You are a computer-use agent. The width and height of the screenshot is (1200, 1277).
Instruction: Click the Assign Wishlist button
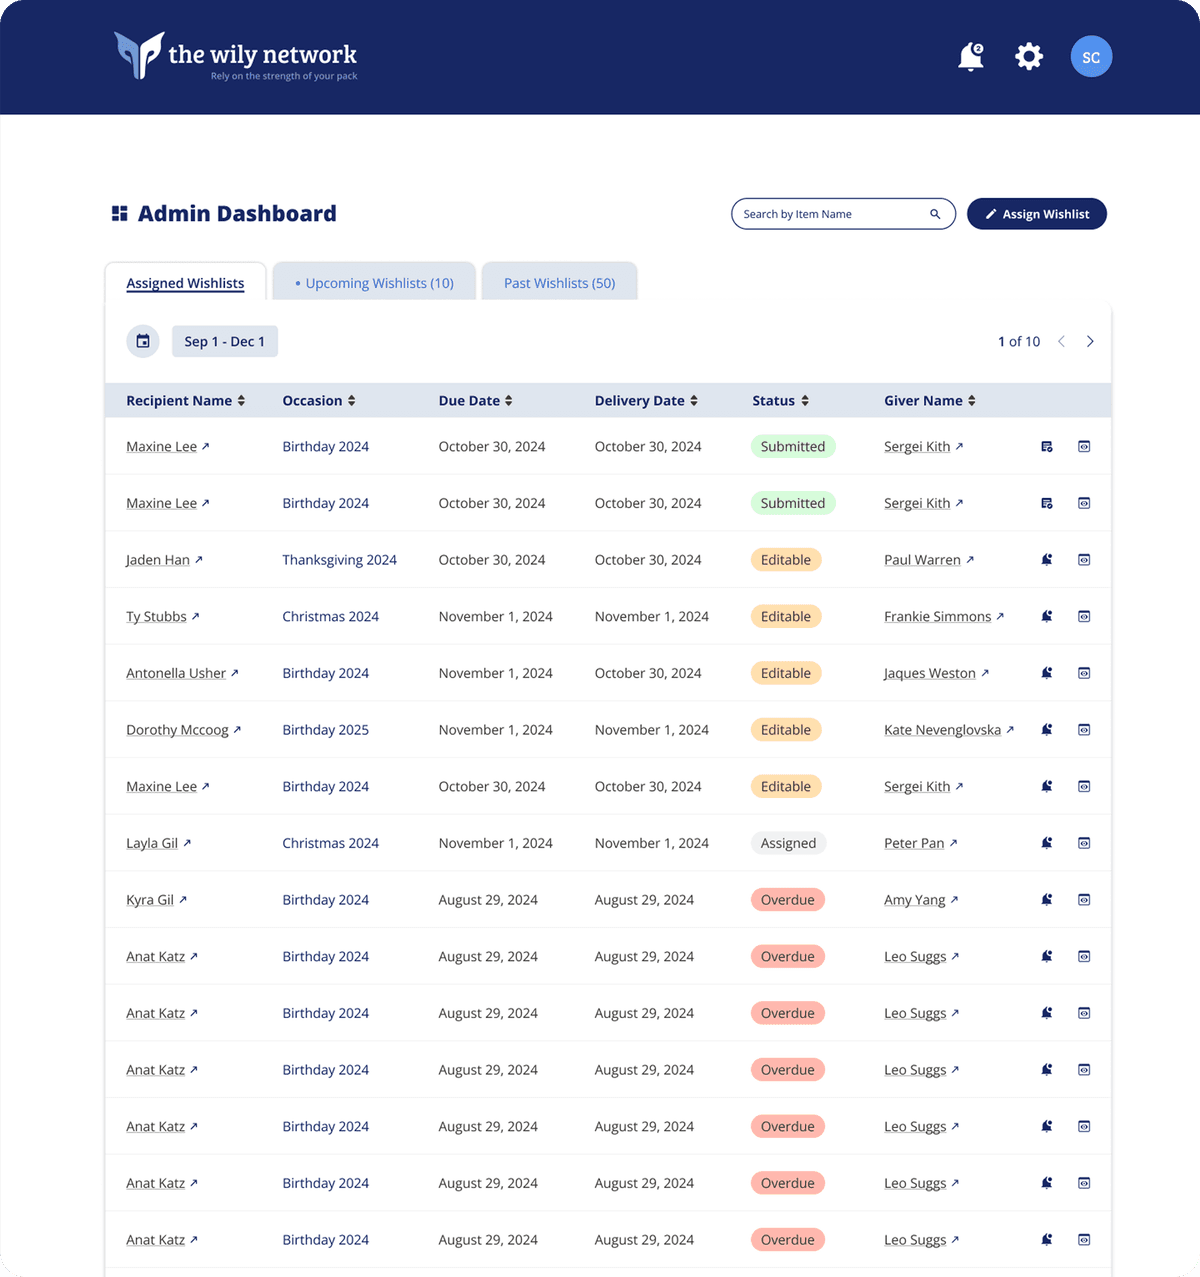tap(1036, 214)
